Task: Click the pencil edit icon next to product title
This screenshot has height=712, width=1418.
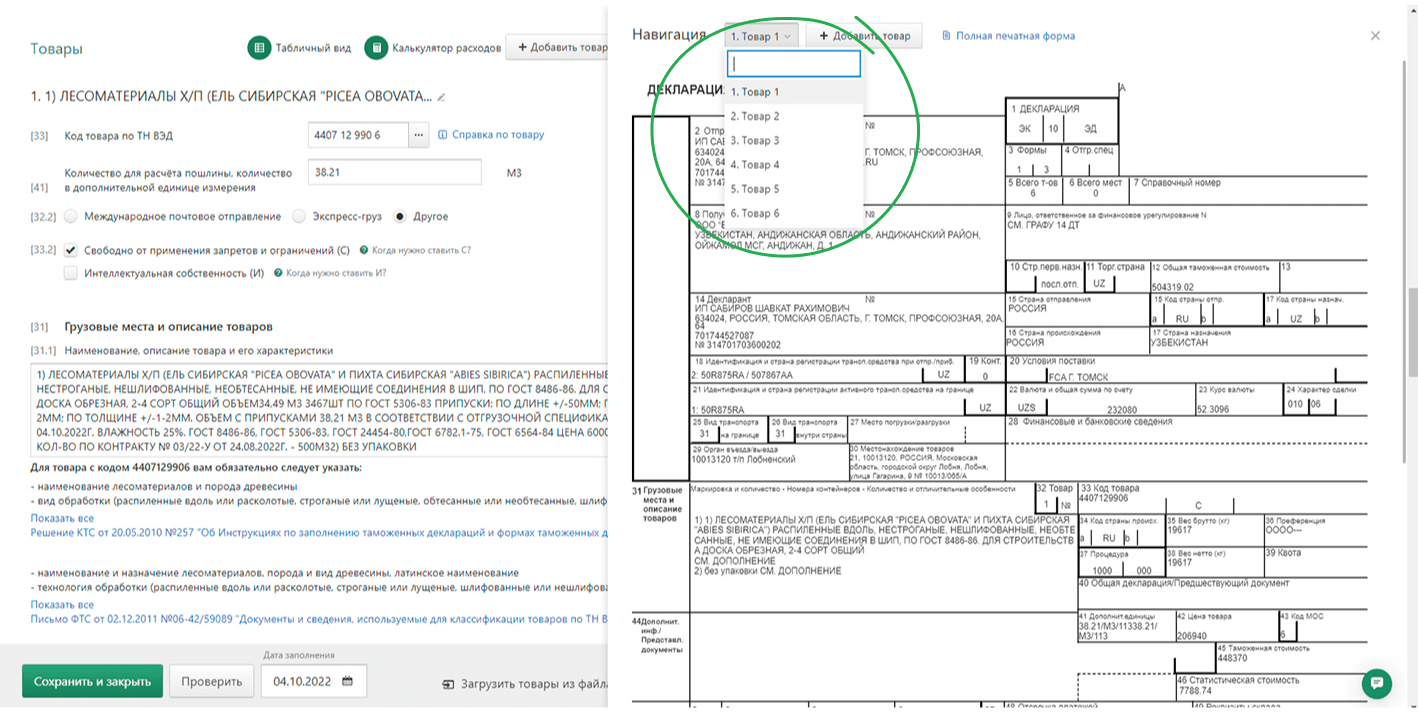Action: coord(442,97)
